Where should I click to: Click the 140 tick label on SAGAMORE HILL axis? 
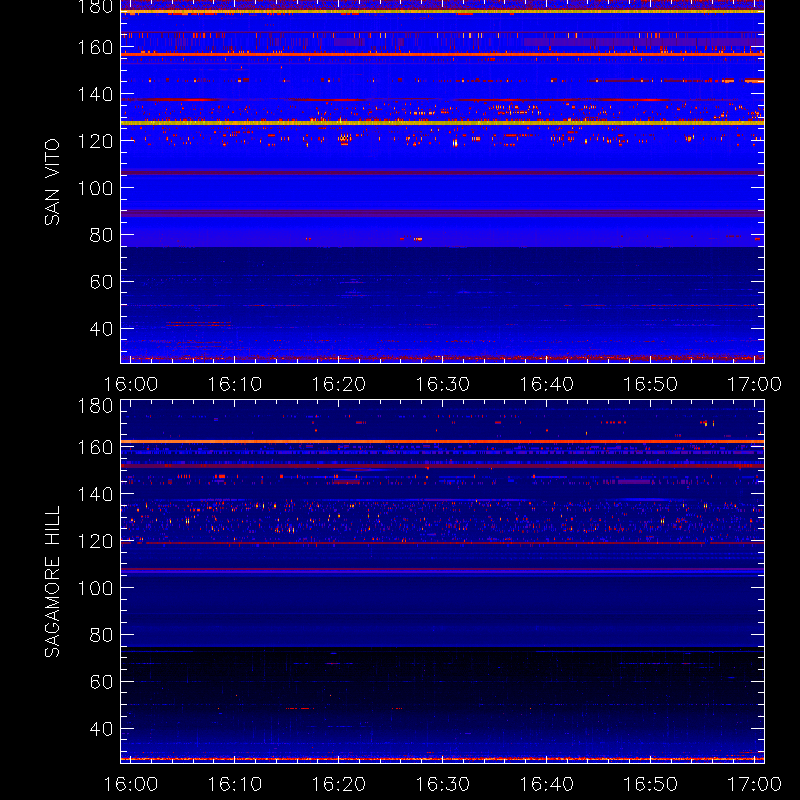(x=95, y=494)
